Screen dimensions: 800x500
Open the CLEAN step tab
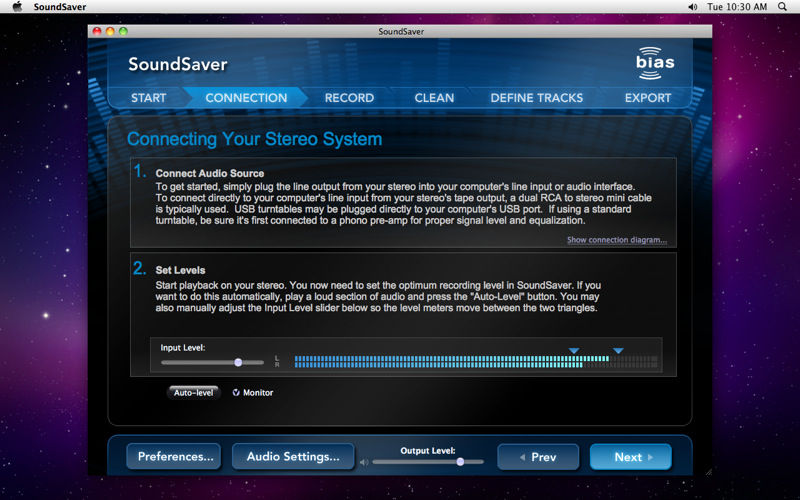coord(434,98)
